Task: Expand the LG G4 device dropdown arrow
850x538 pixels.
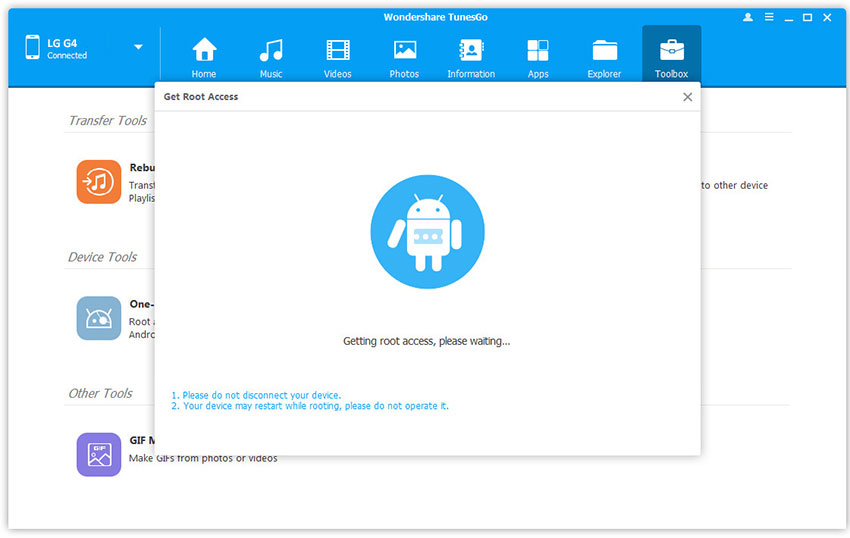Action: click(138, 47)
